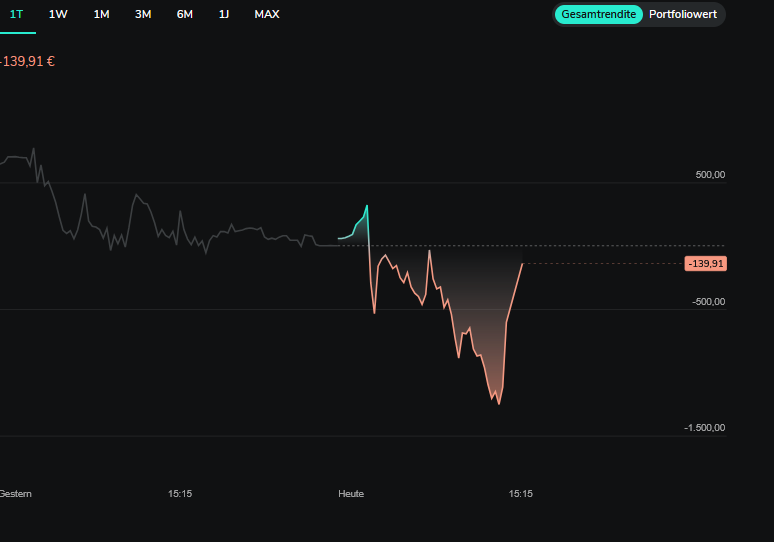Switch to the 1W time range
This screenshot has height=542, width=774.
[x=58, y=14]
